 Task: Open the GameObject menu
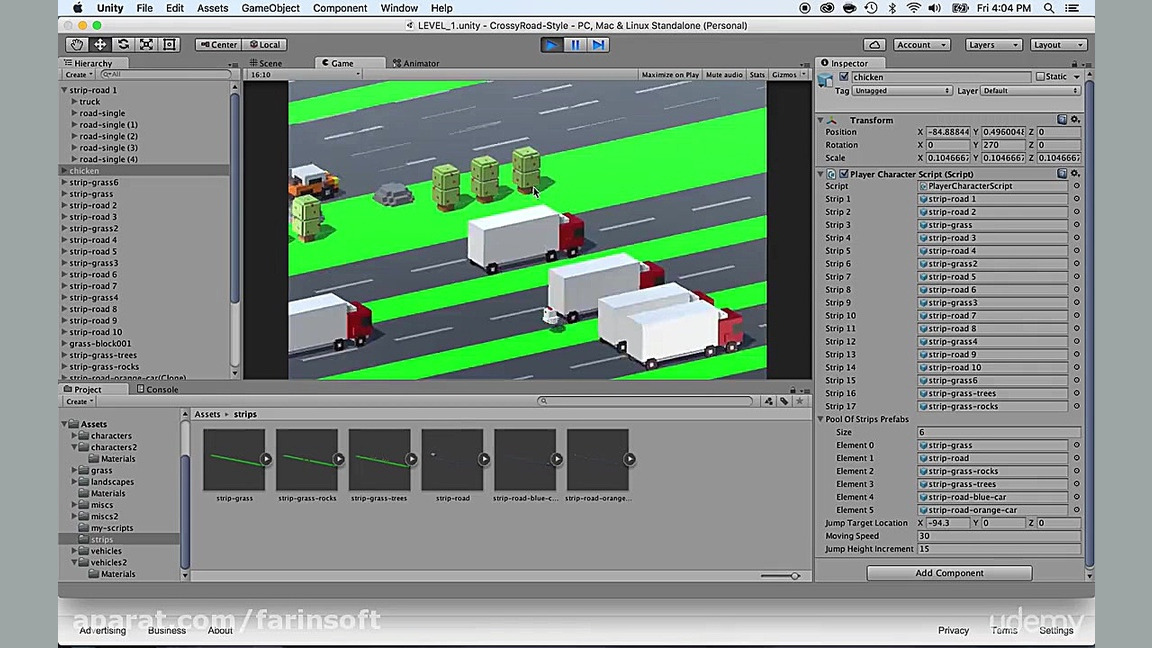click(x=270, y=8)
